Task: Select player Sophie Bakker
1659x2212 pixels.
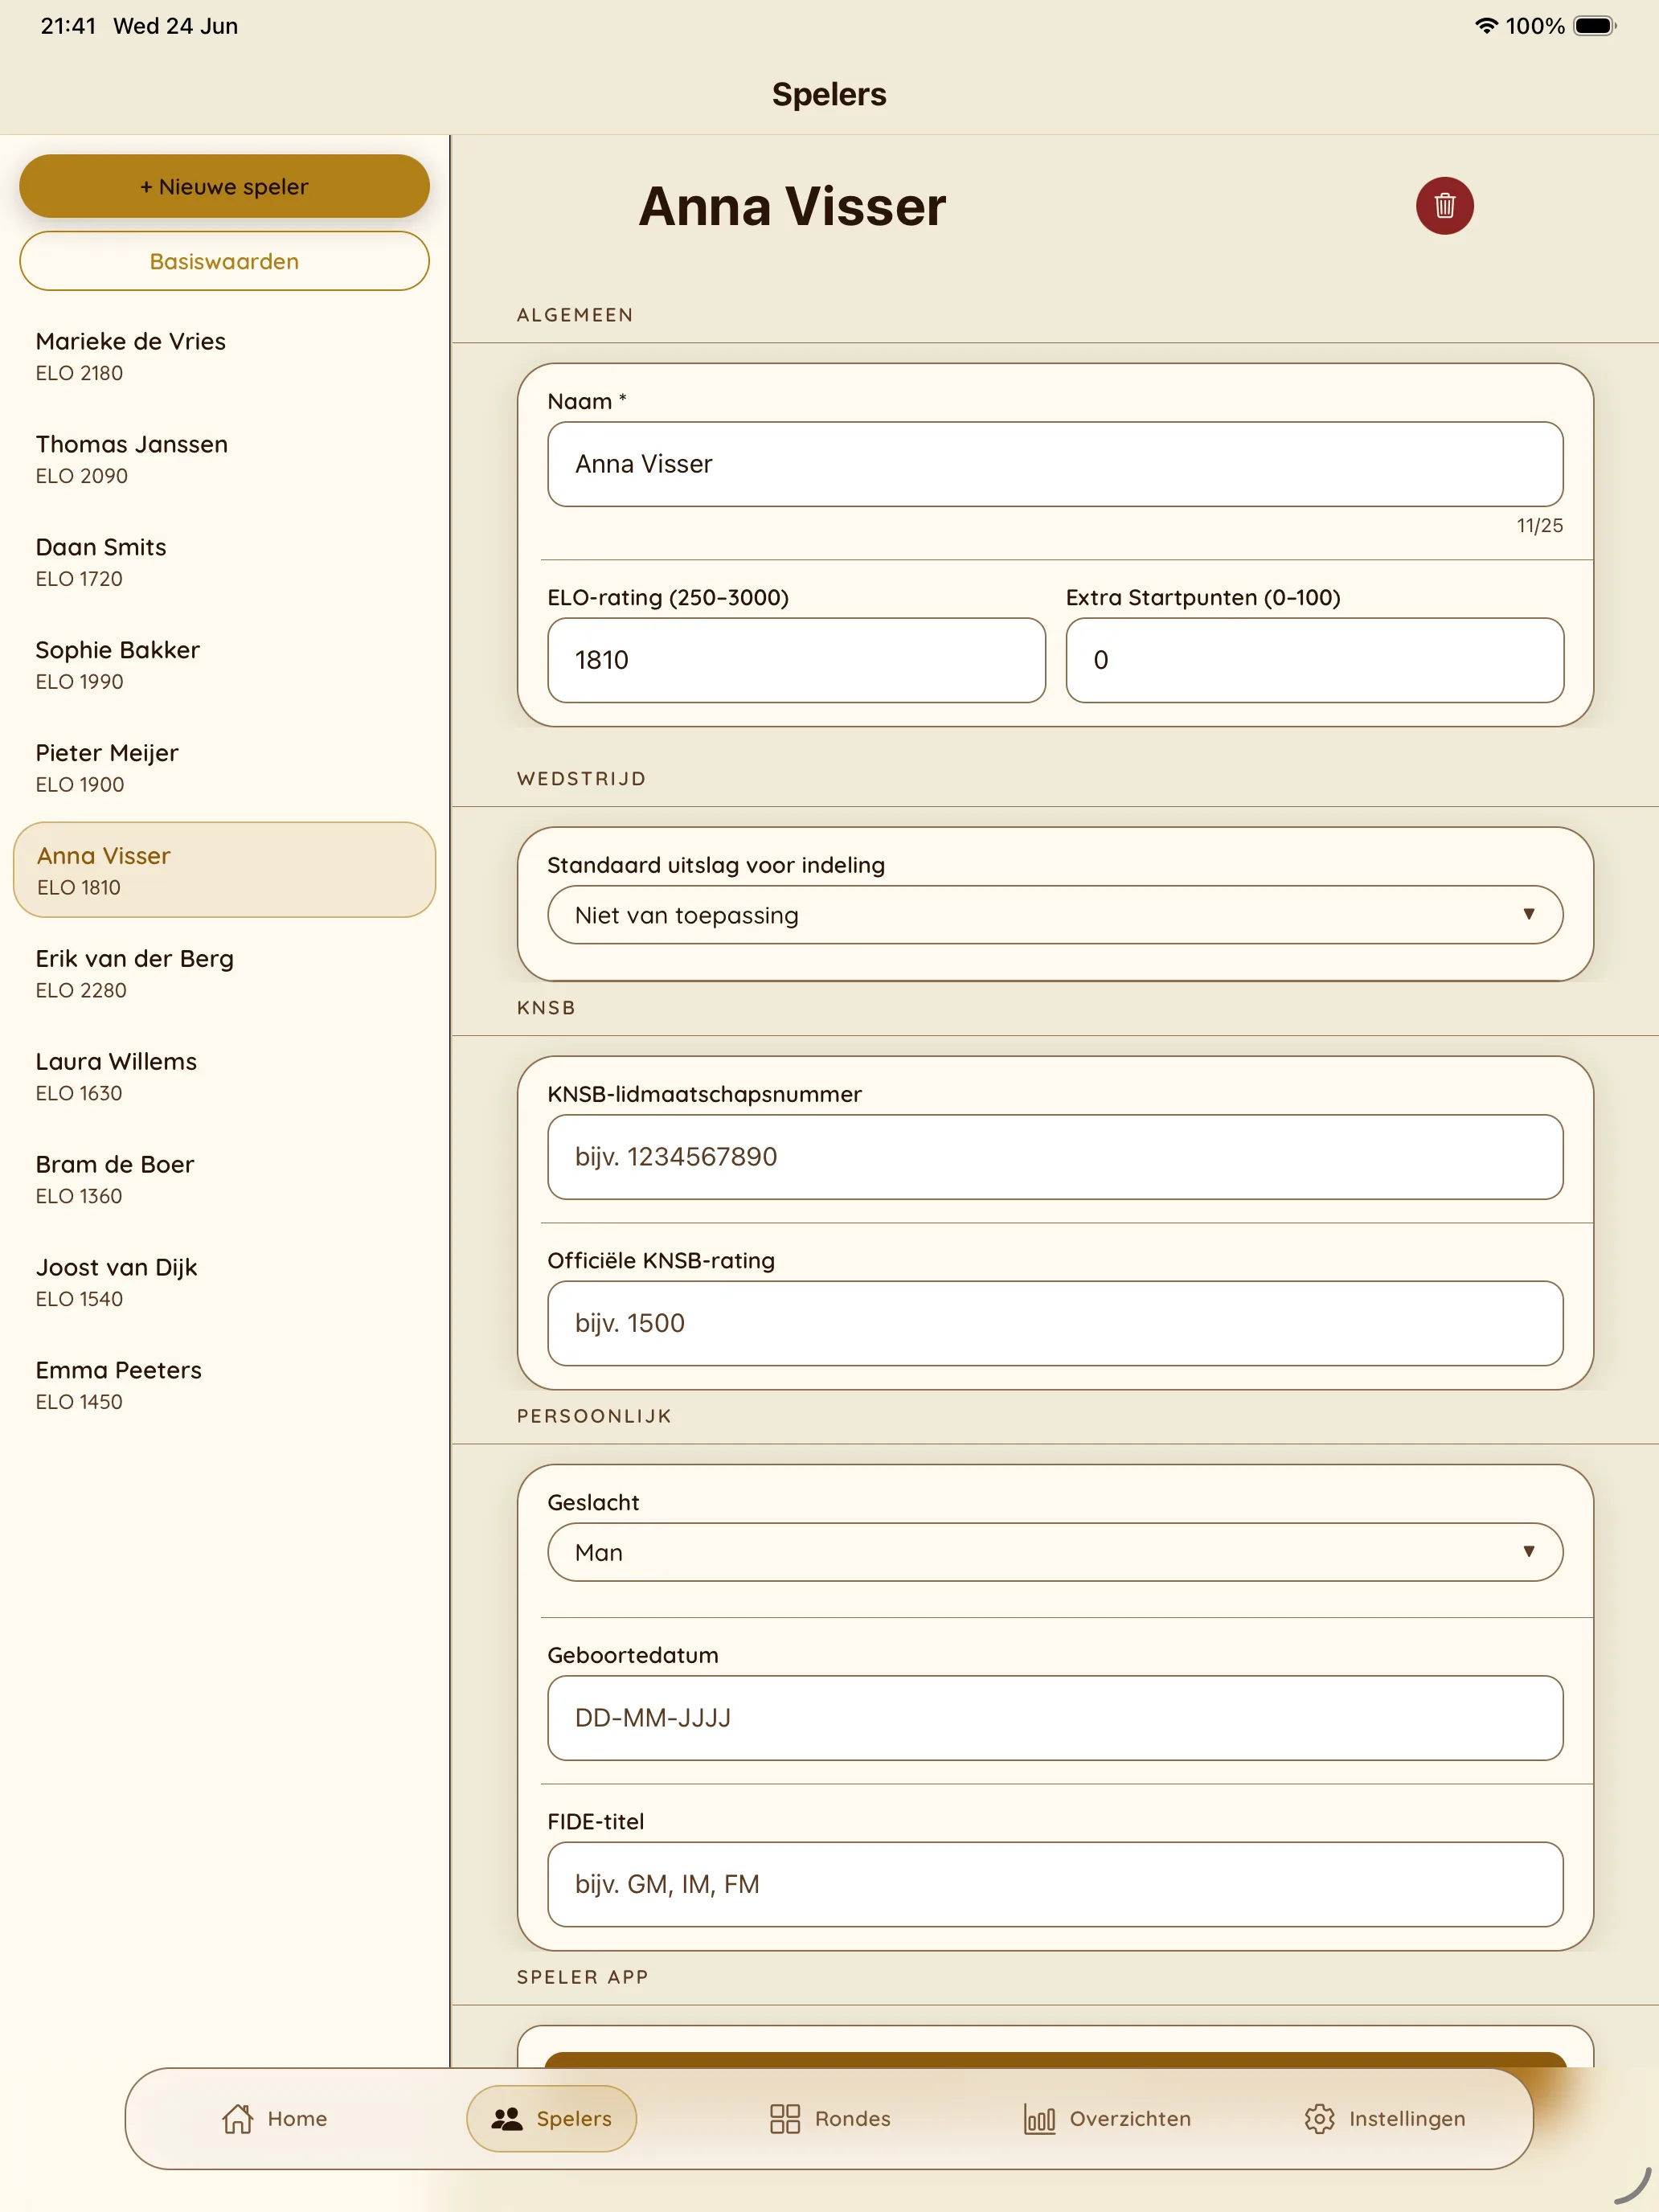Action: coord(224,665)
